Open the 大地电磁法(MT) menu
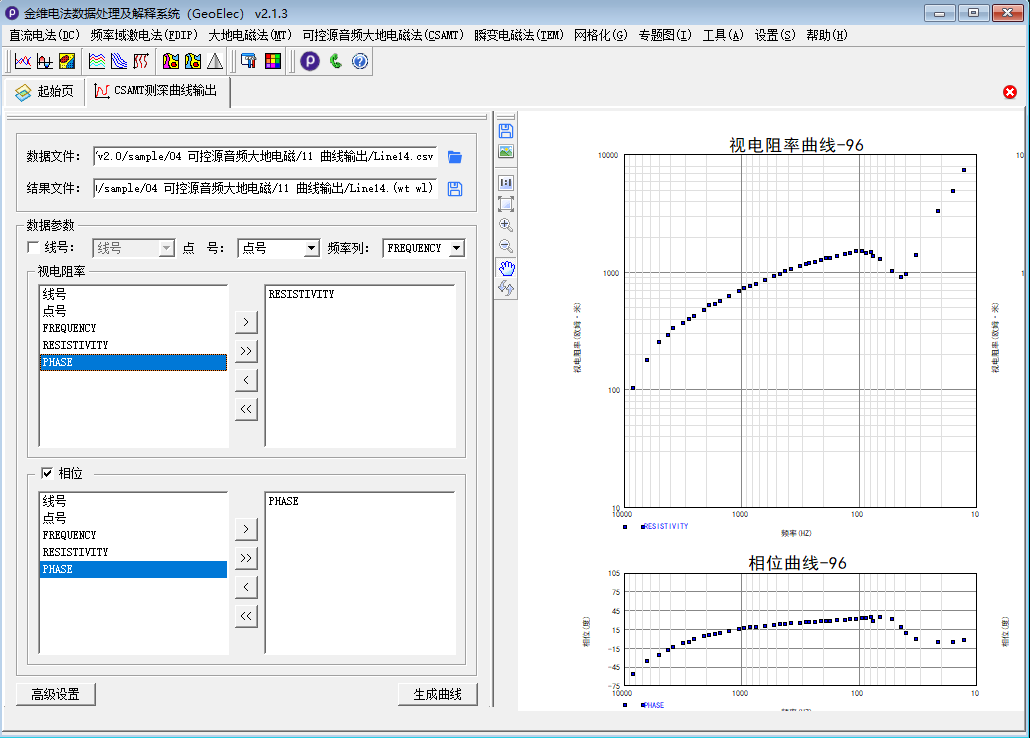The height and width of the screenshot is (738, 1030). point(250,35)
